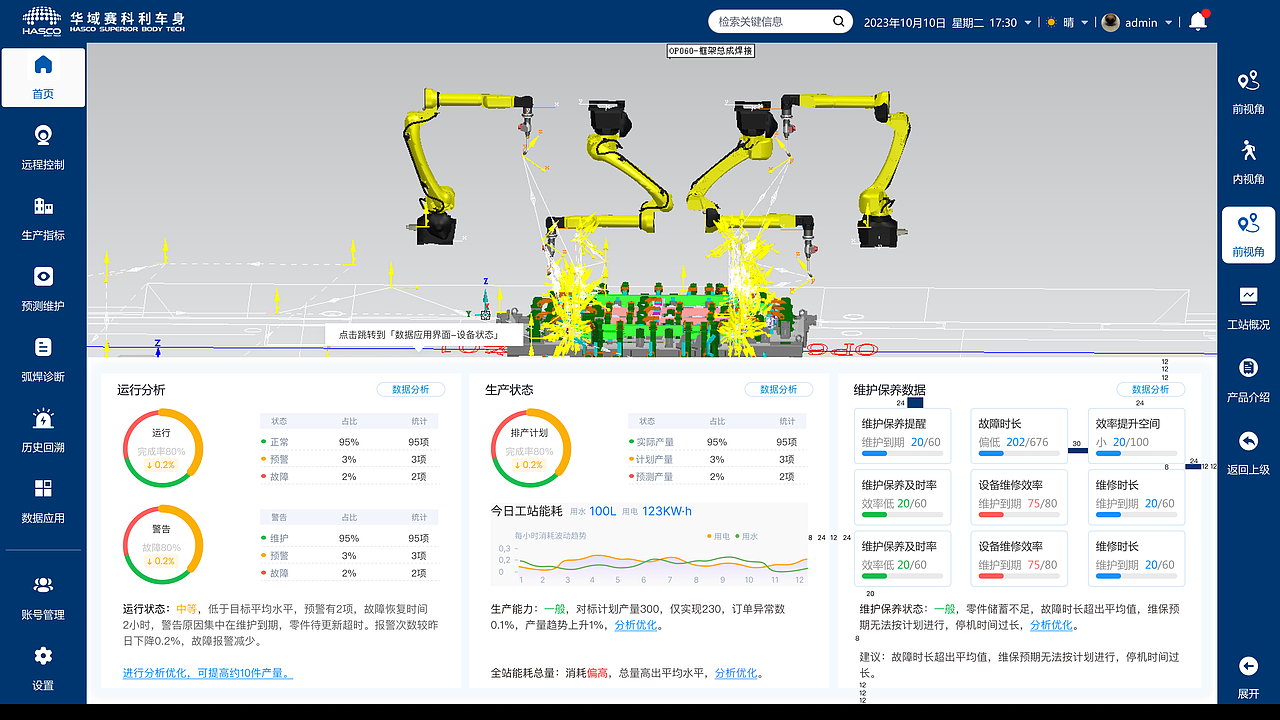Click the 故障时长 card
Image resolution: width=1280 pixels, height=720 pixels.
pyautogui.click(x=1018, y=435)
